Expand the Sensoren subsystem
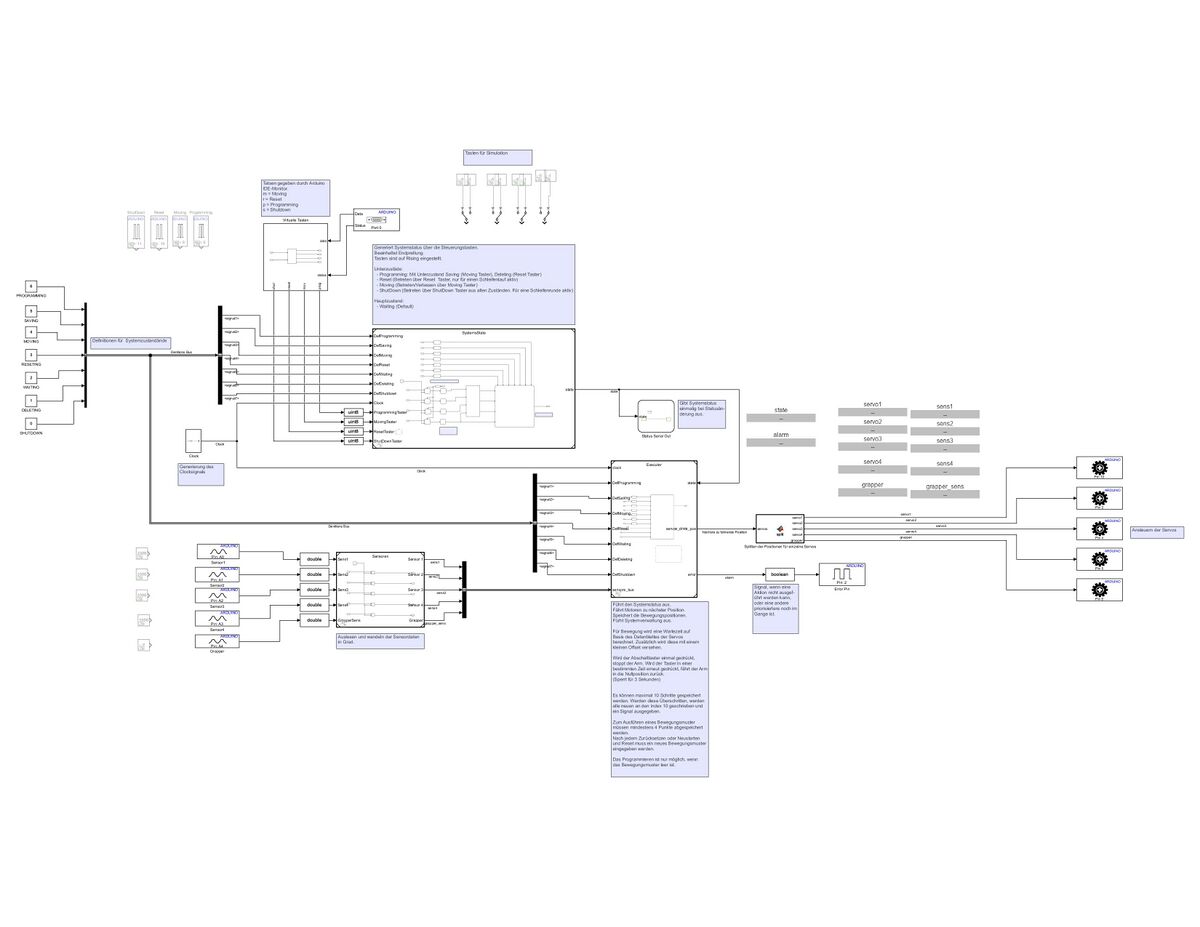1200x927 pixels. coord(380,590)
